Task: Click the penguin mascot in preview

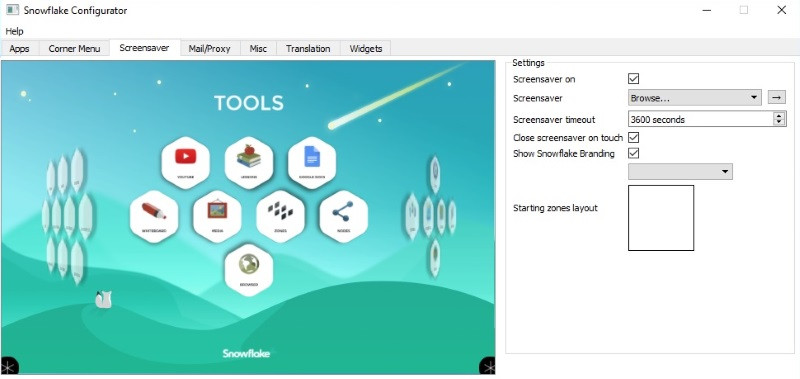Action: click(104, 299)
